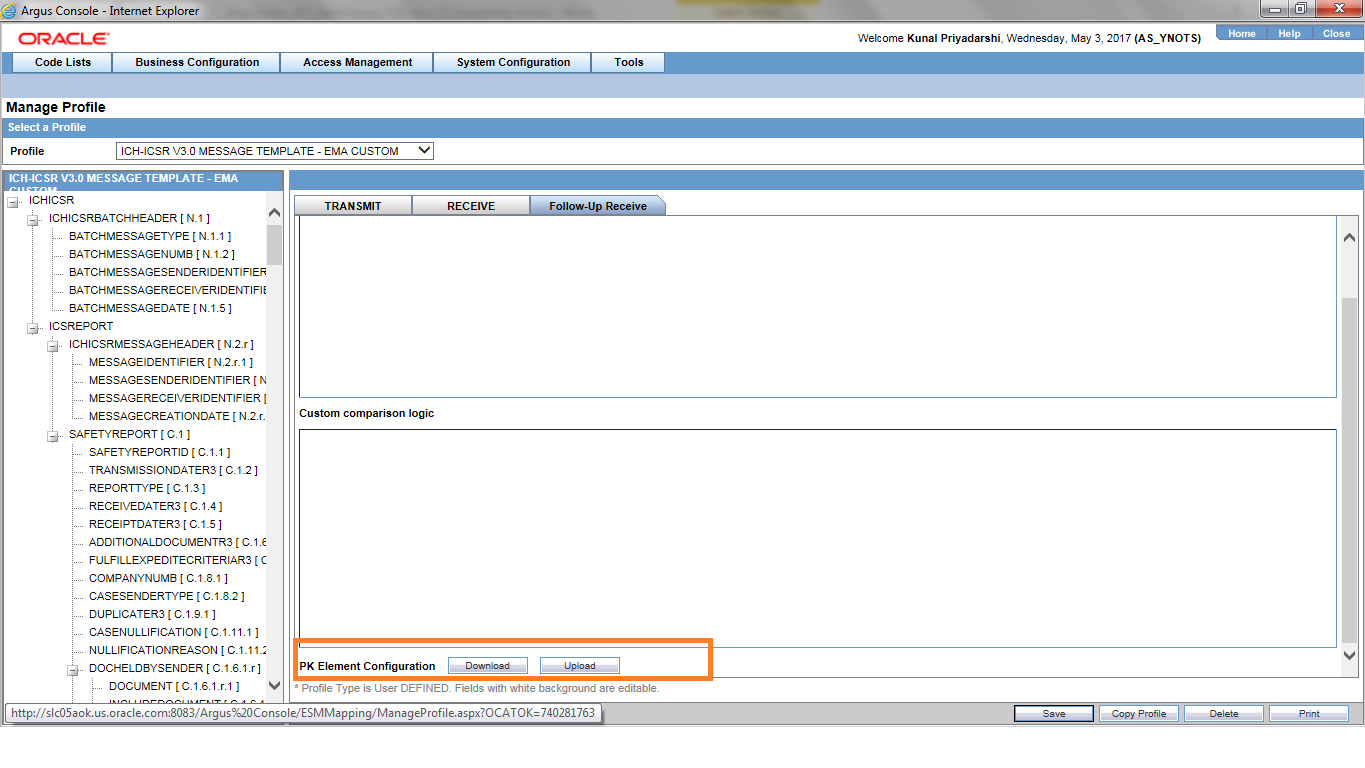
Task: Select ADDITIONALDOCUMENTR3 tree element
Action: 178,542
